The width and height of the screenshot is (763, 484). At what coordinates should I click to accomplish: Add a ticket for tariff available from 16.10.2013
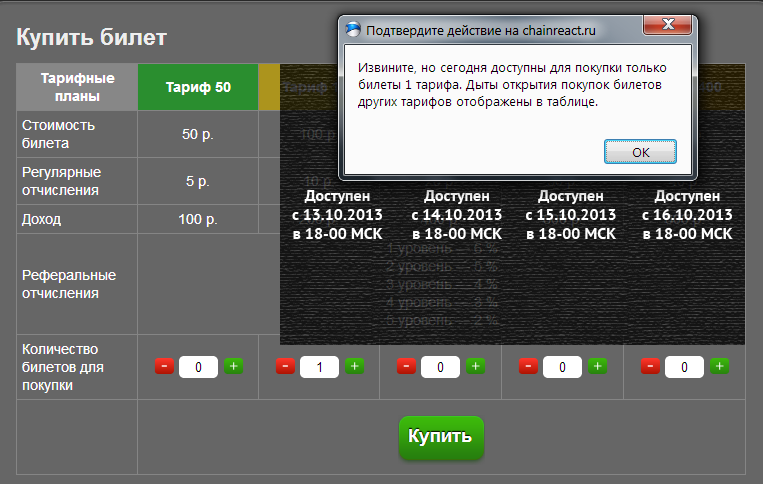(x=719, y=367)
